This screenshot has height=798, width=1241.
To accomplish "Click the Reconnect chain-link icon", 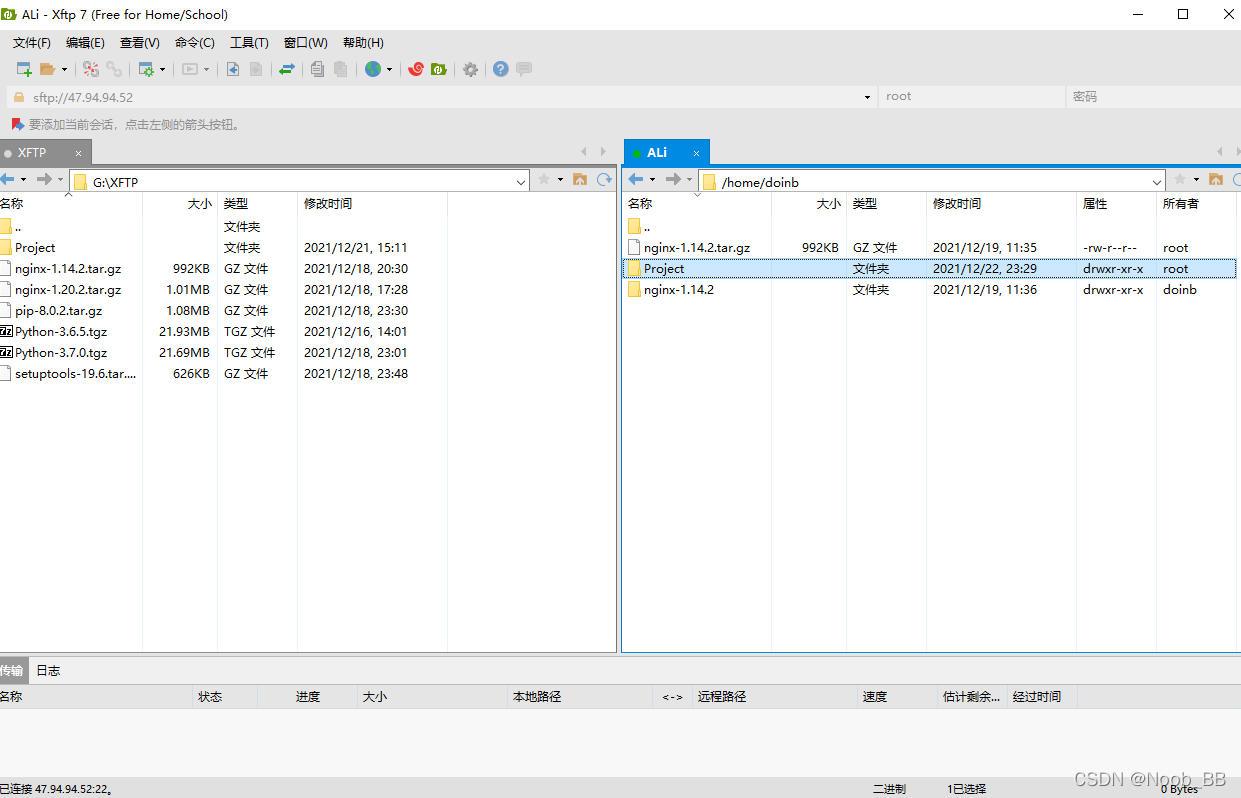I will 114,69.
